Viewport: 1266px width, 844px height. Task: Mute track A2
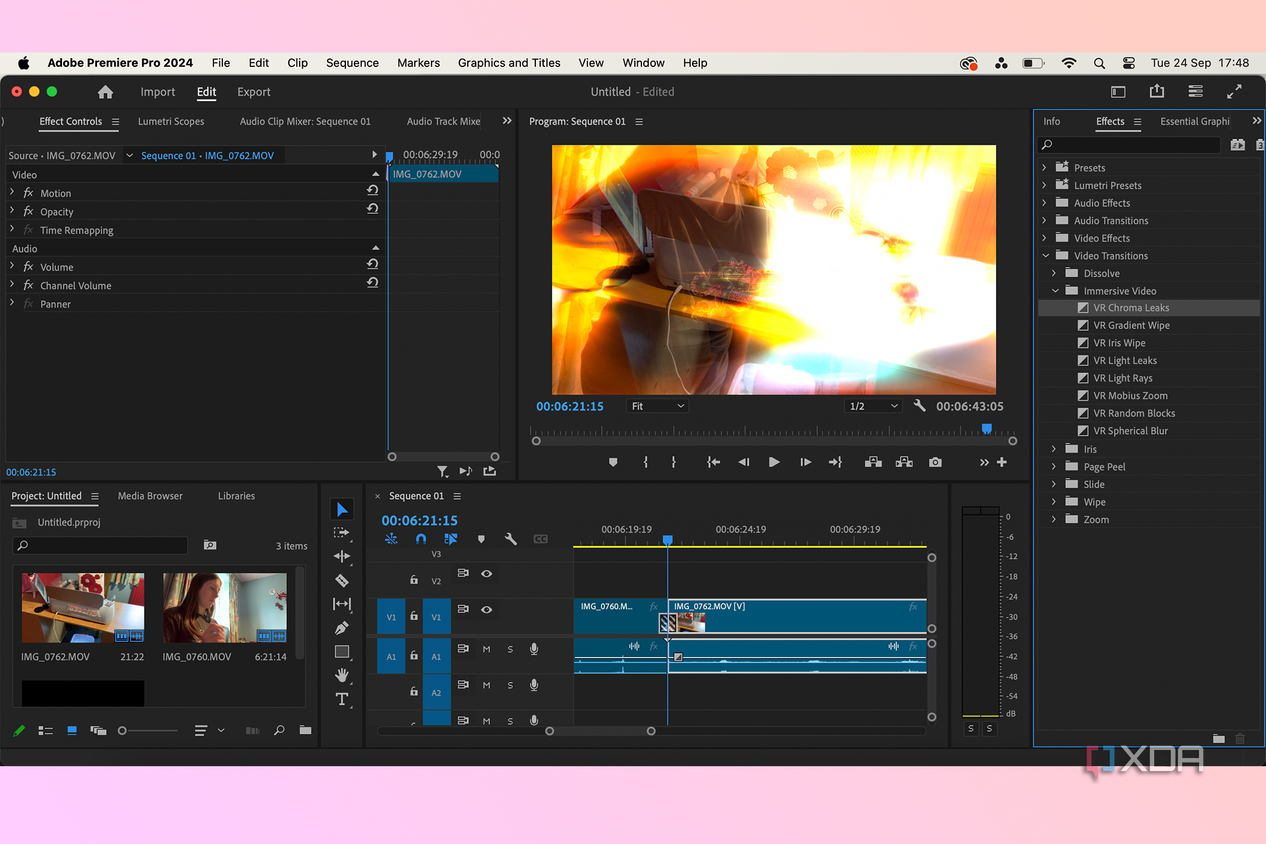(487, 685)
